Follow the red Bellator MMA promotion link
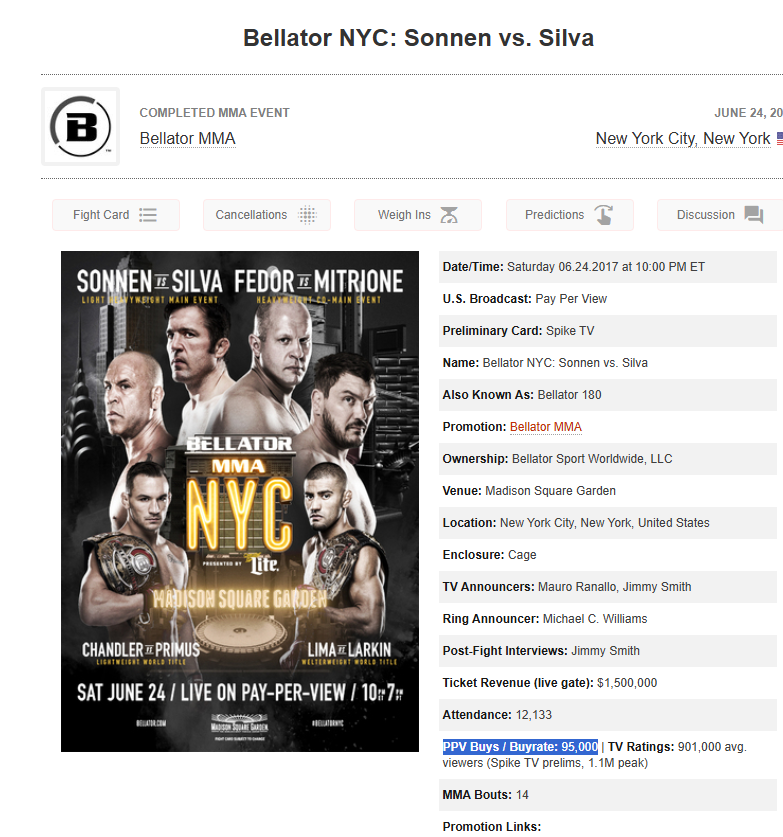The image size is (783, 837). (545, 427)
